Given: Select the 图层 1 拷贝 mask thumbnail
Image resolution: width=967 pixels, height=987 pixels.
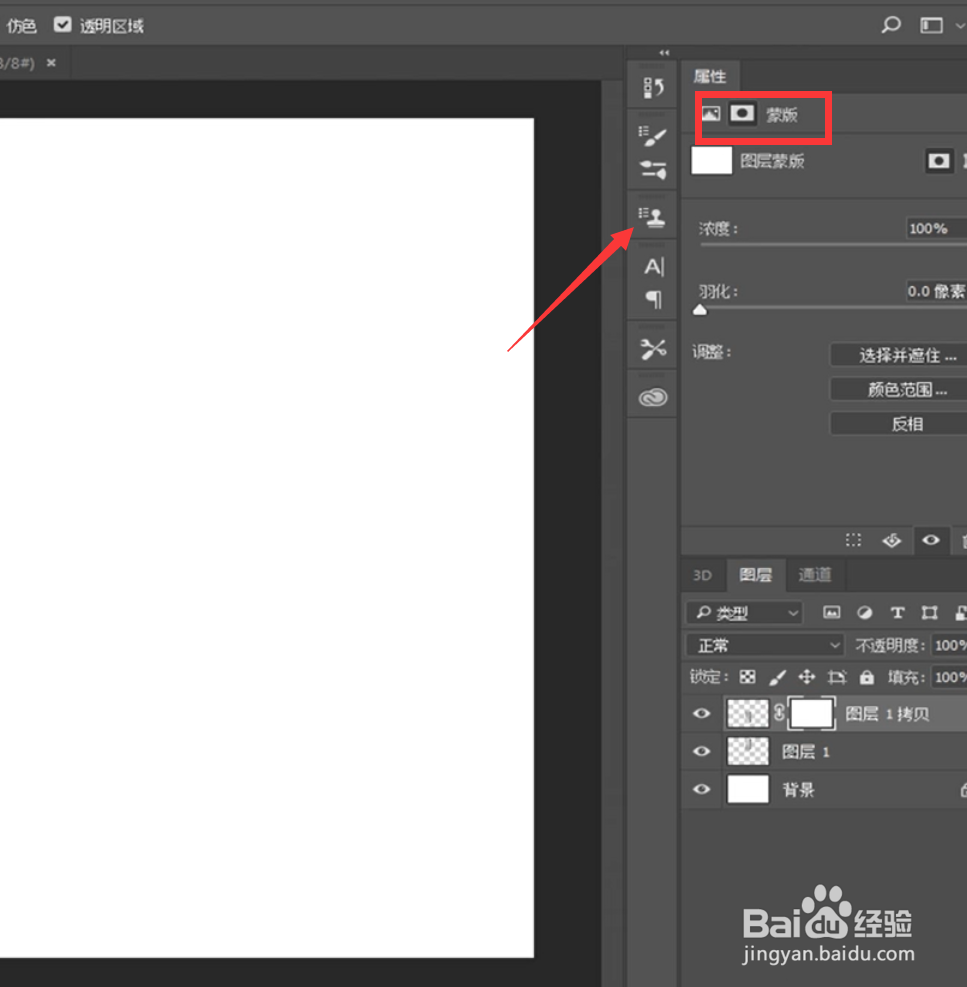Looking at the screenshot, I should tap(811, 713).
